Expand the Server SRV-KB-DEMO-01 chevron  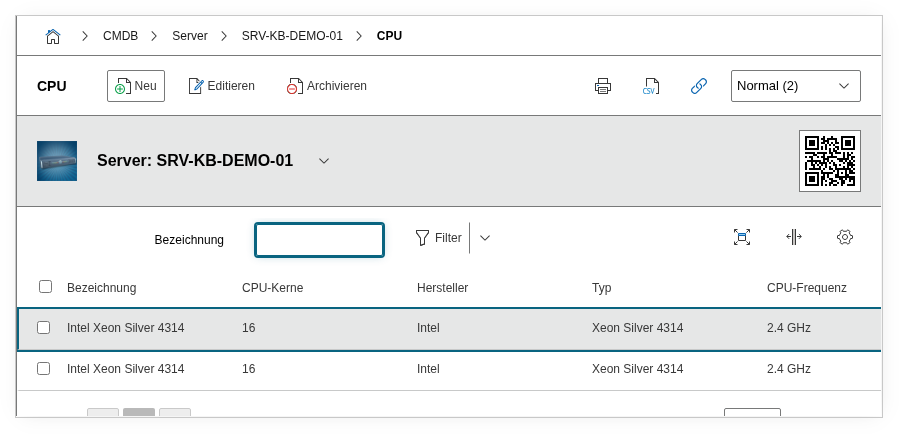pyautogui.click(x=323, y=161)
